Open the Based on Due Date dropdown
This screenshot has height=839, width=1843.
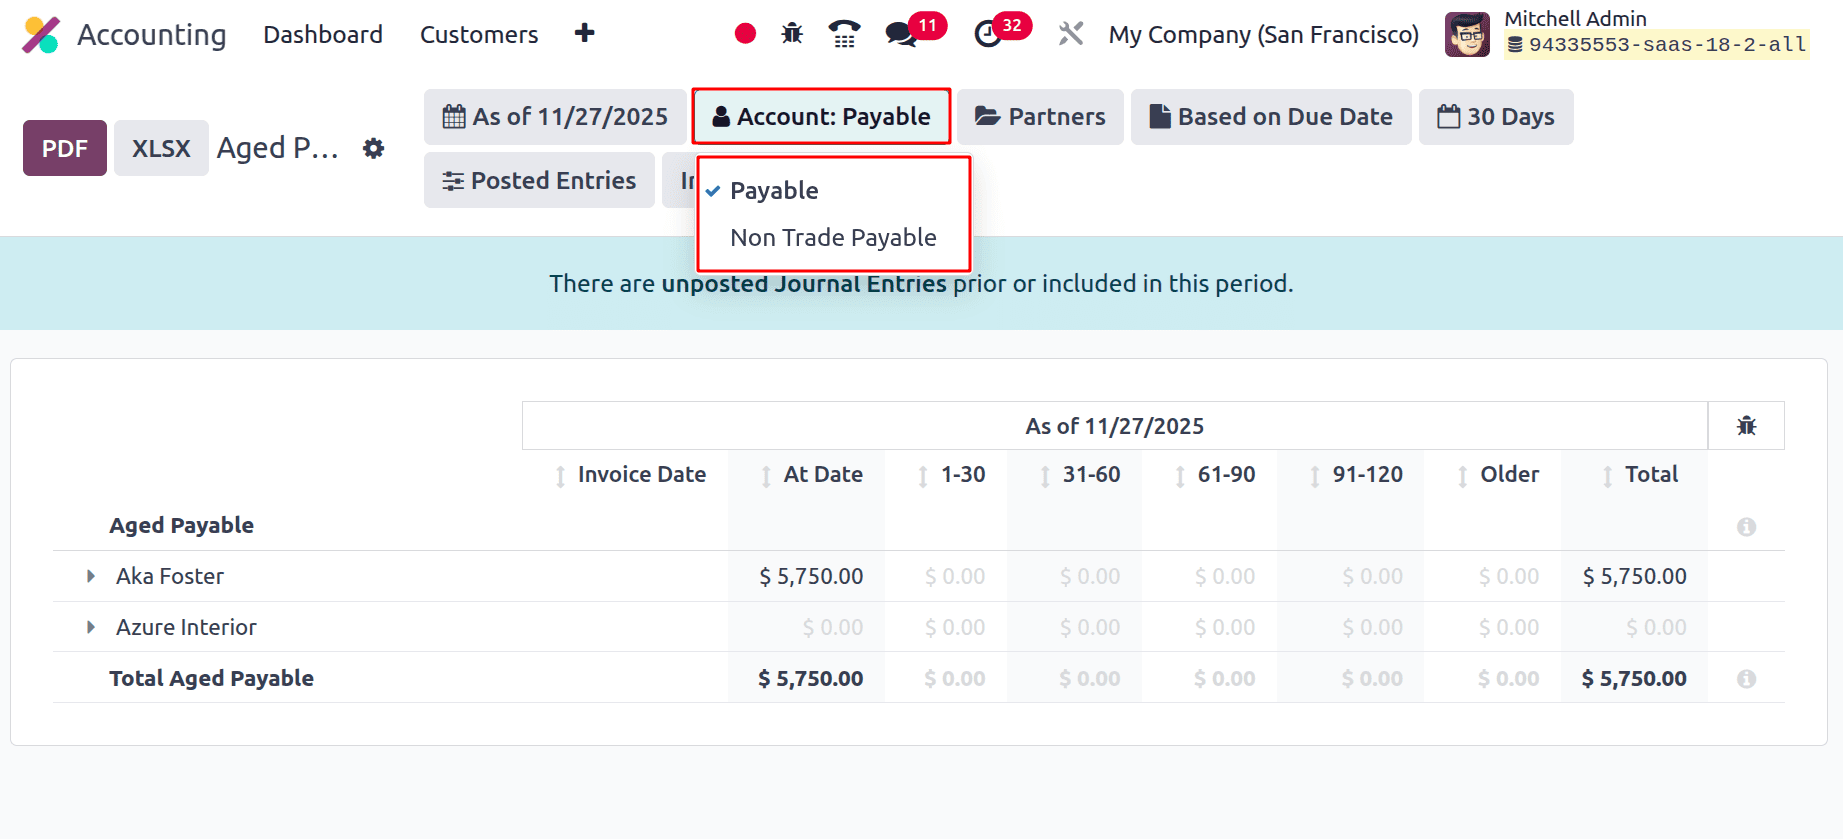[x=1271, y=117]
